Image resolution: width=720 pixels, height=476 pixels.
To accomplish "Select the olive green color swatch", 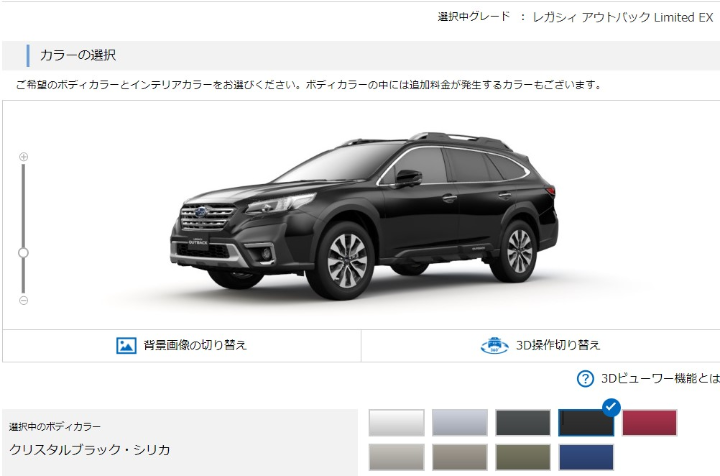I will [523, 457].
